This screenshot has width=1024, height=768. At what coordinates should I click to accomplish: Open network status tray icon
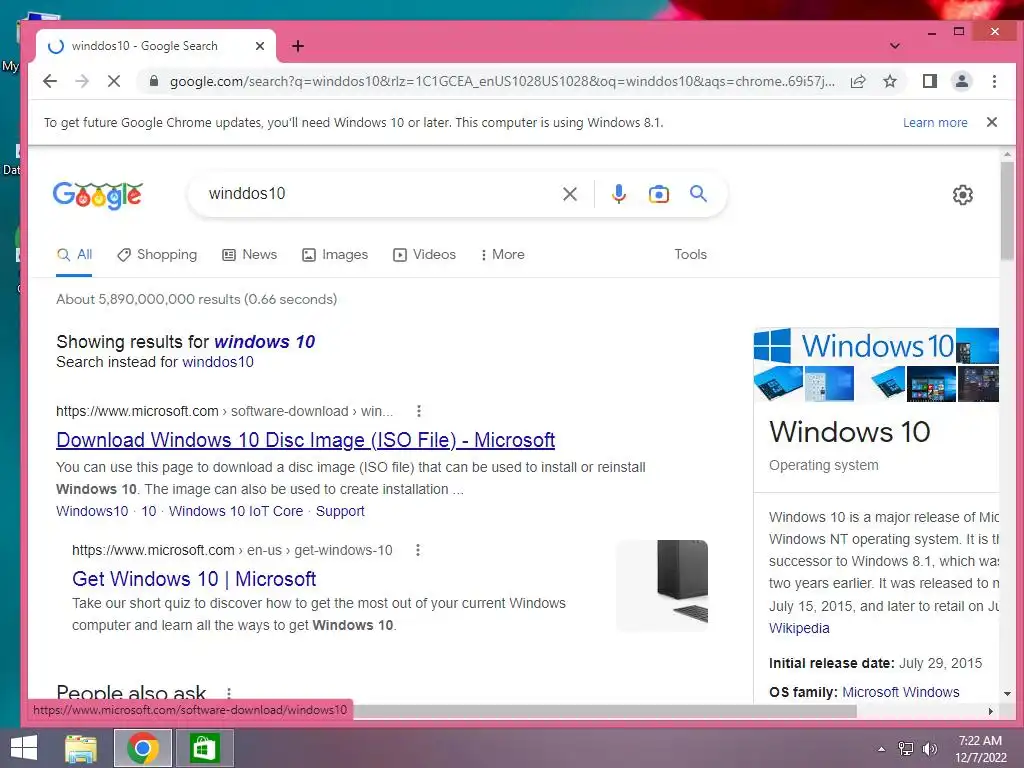(x=906, y=749)
